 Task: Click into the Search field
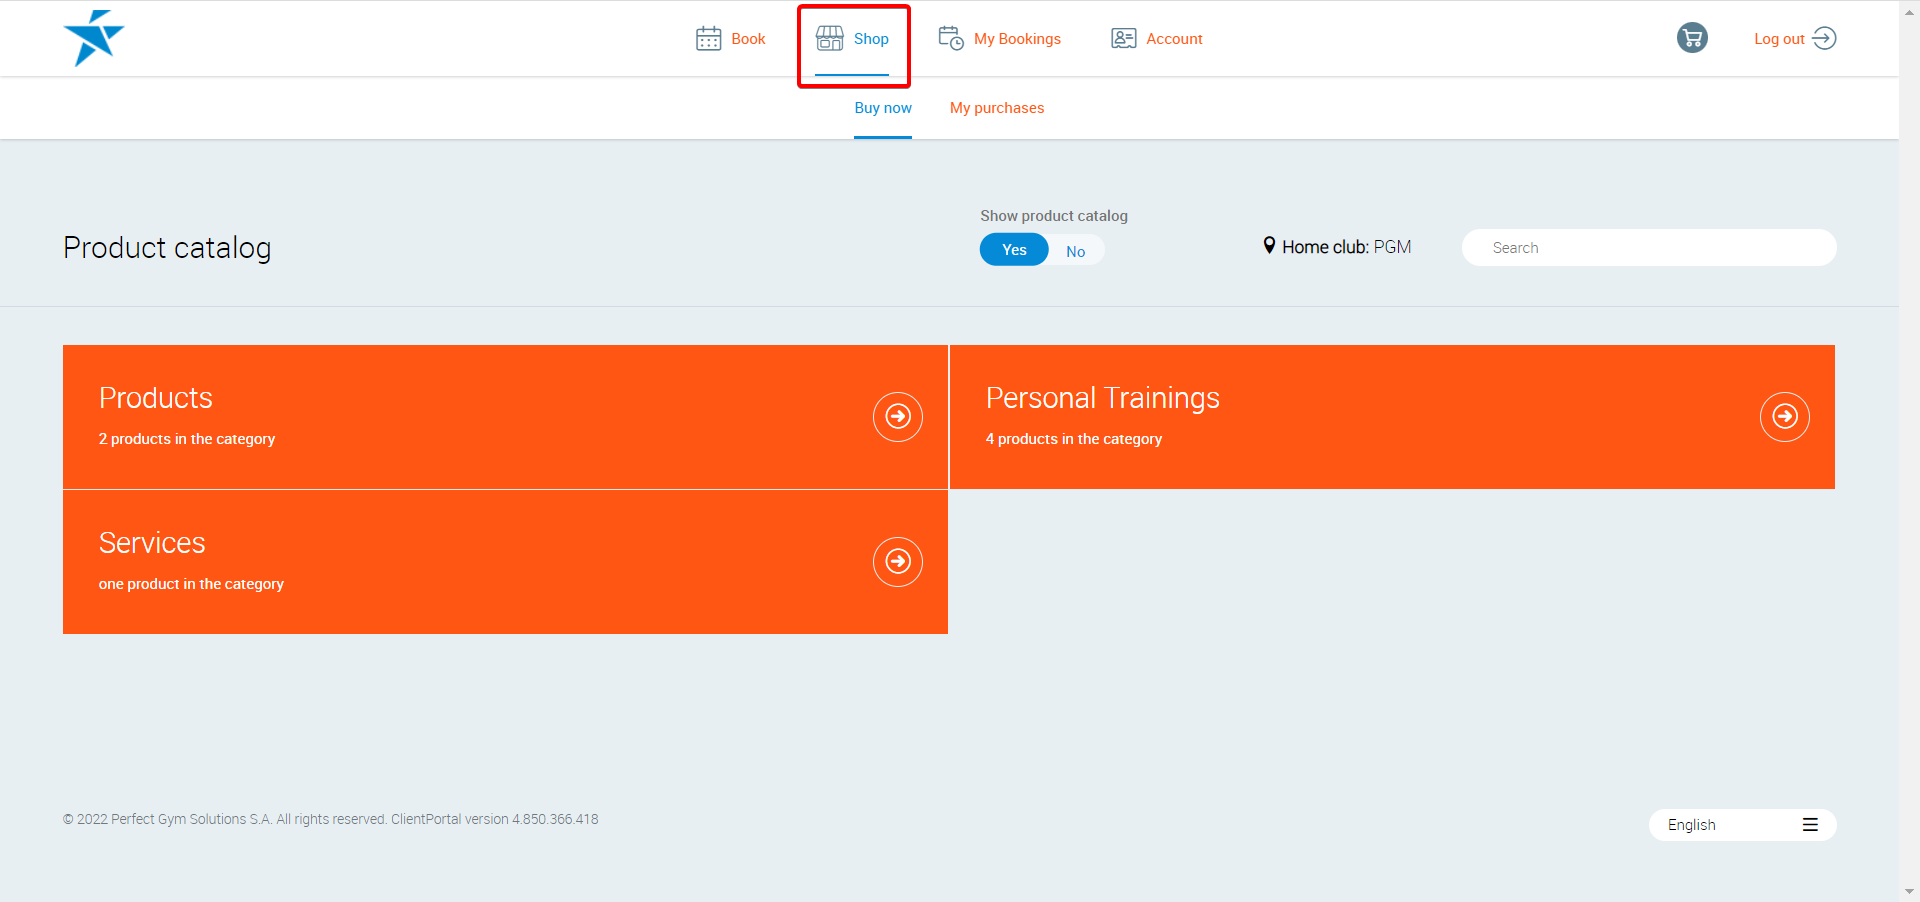pyautogui.click(x=1648, y=248)
